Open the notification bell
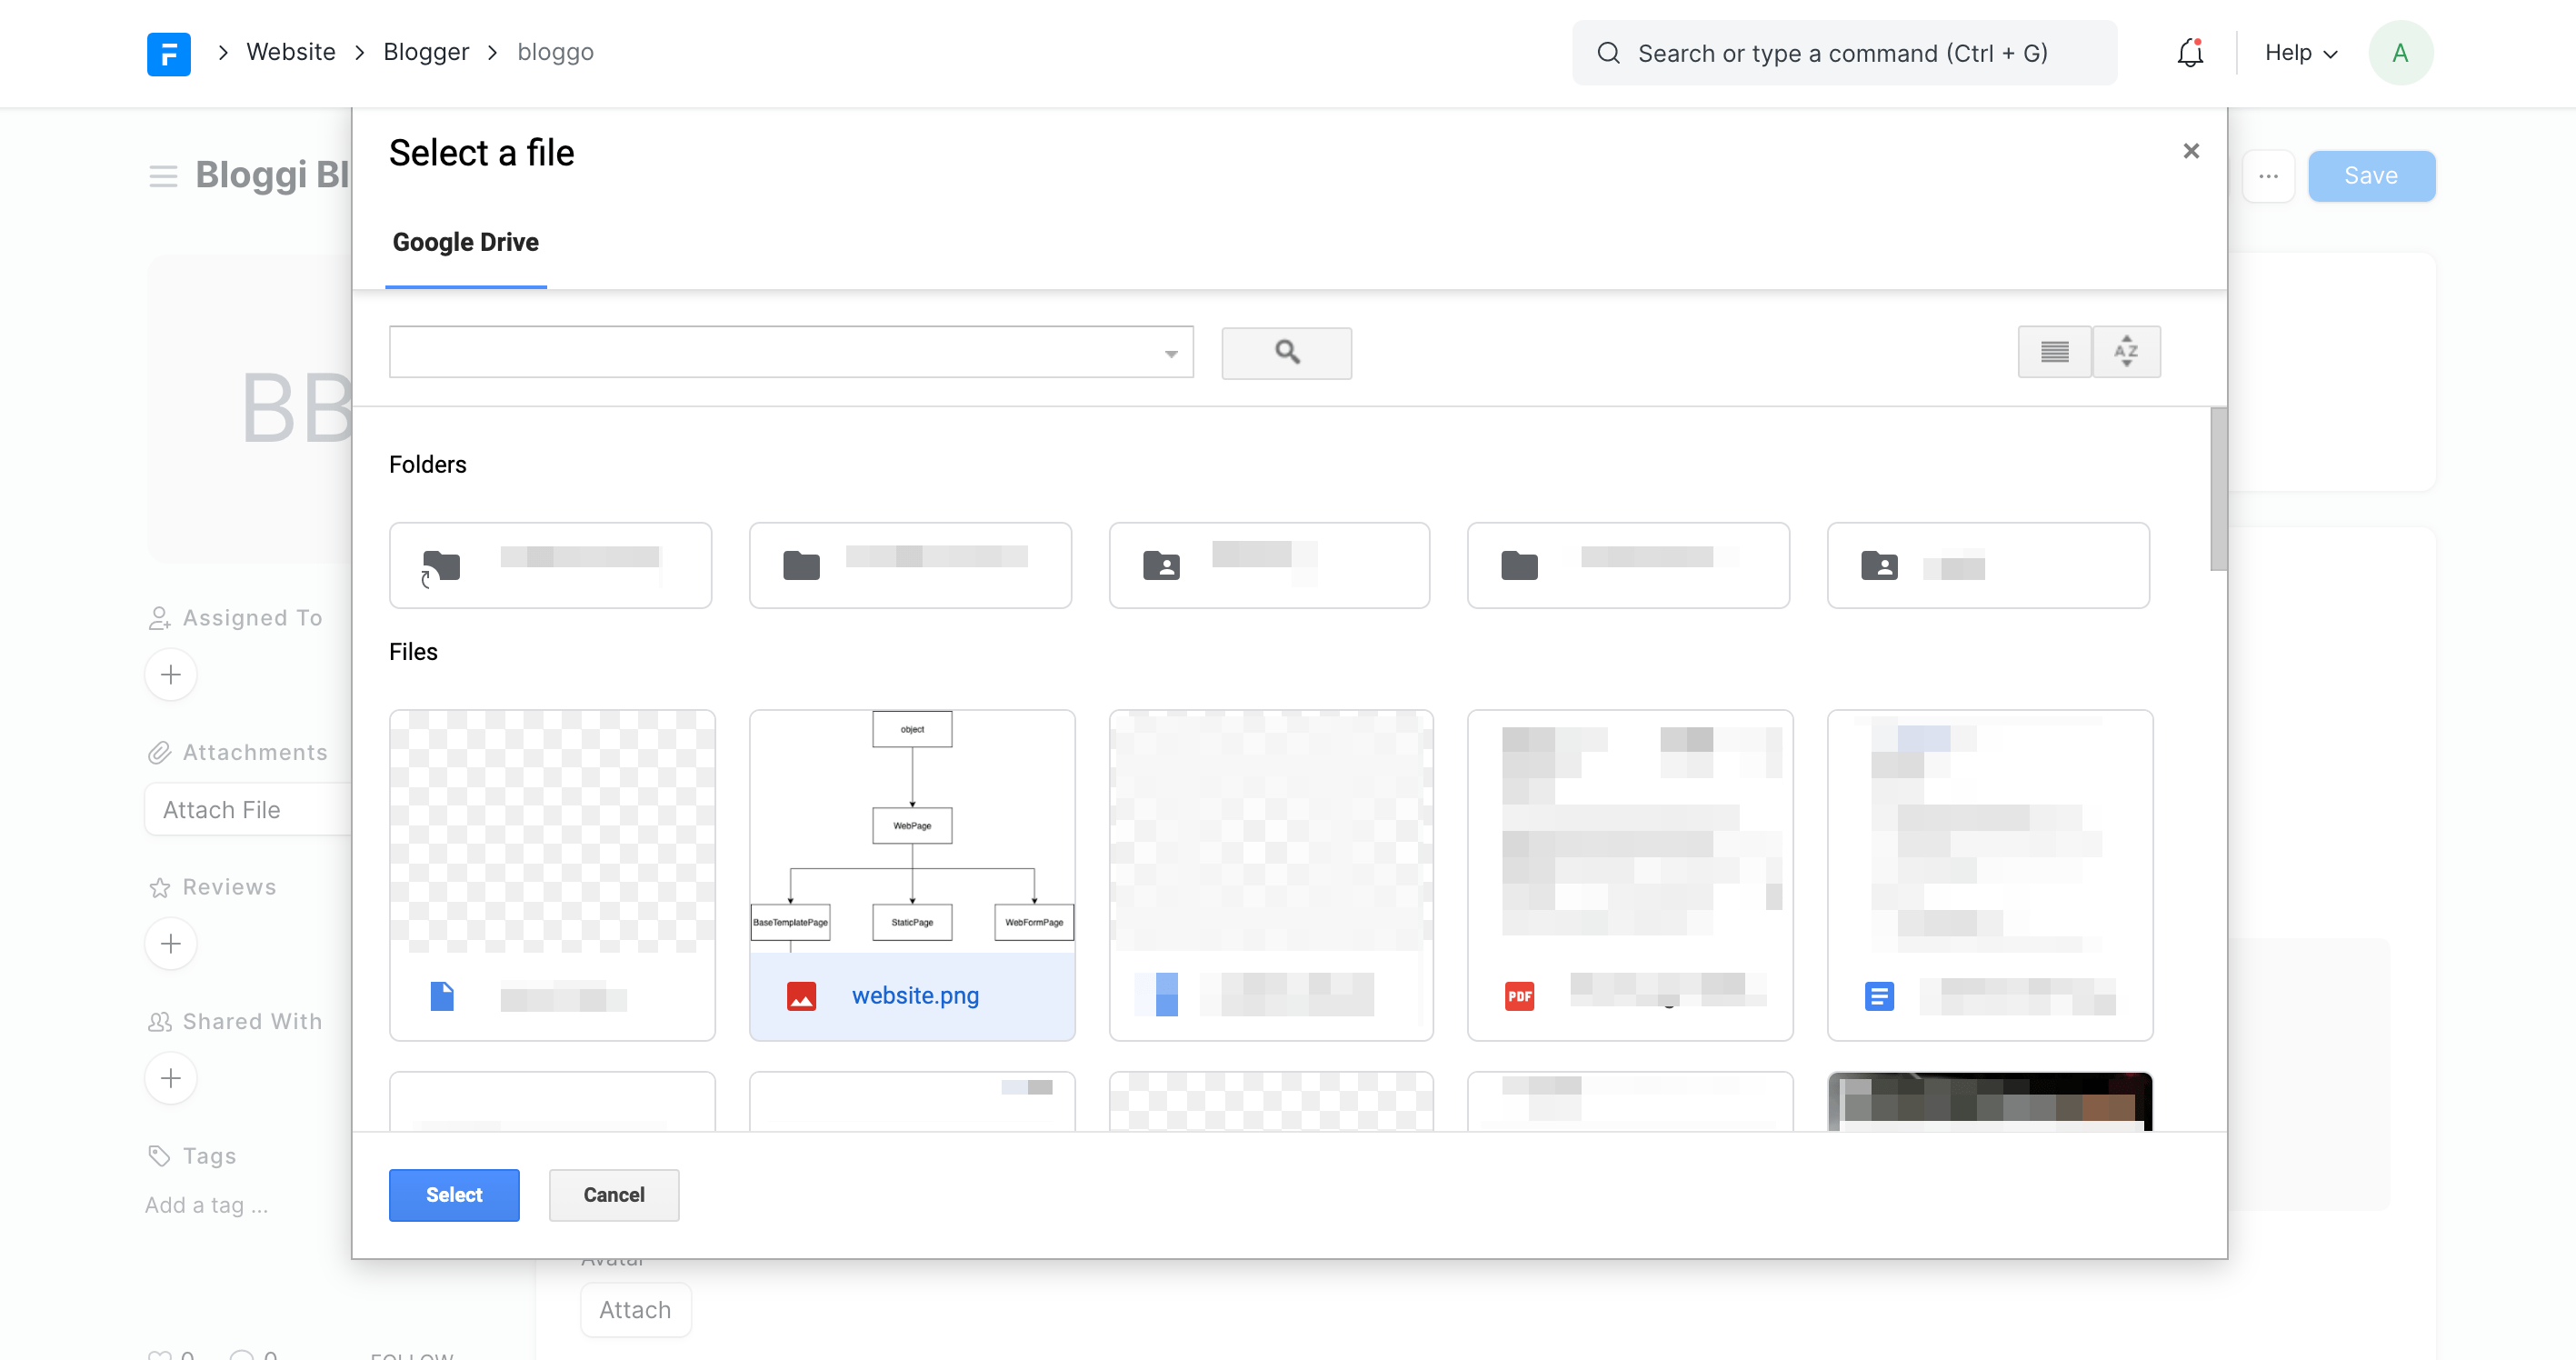Screen dimensions: 2576x1360 pyautogui.click(x=2189, y=53)
